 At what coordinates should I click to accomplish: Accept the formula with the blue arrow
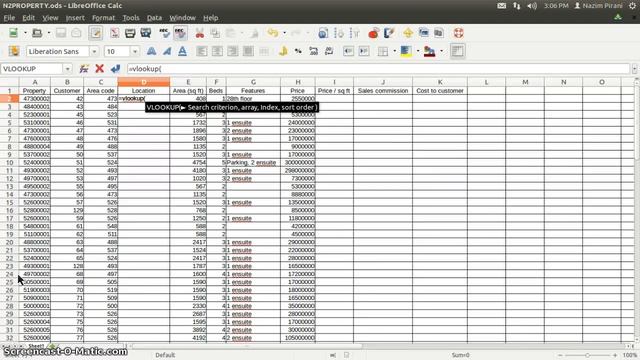pos(116,69)
